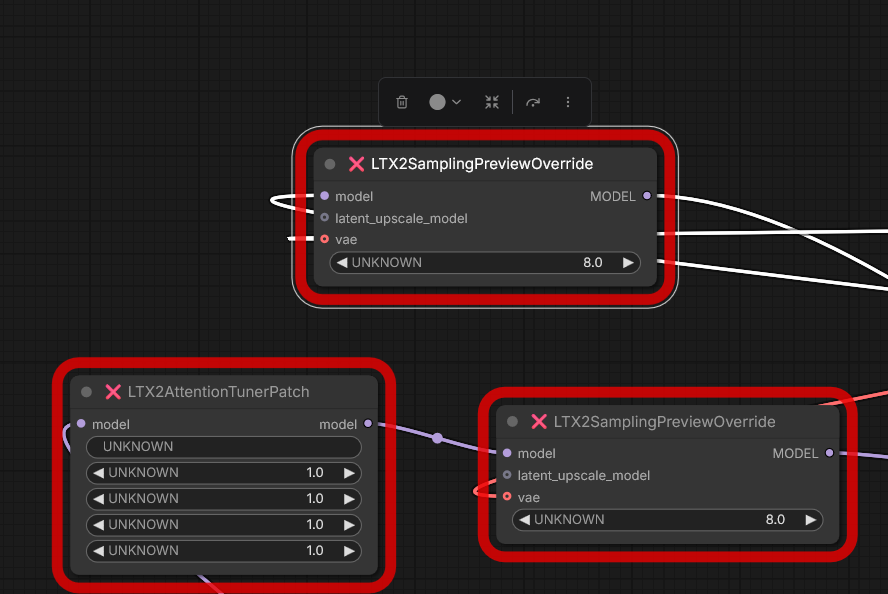Decrease the first UNKNOWN 1.0 stepper in LTX2AttentionTunerPatch
888x594 pixels.
[99, 473]
